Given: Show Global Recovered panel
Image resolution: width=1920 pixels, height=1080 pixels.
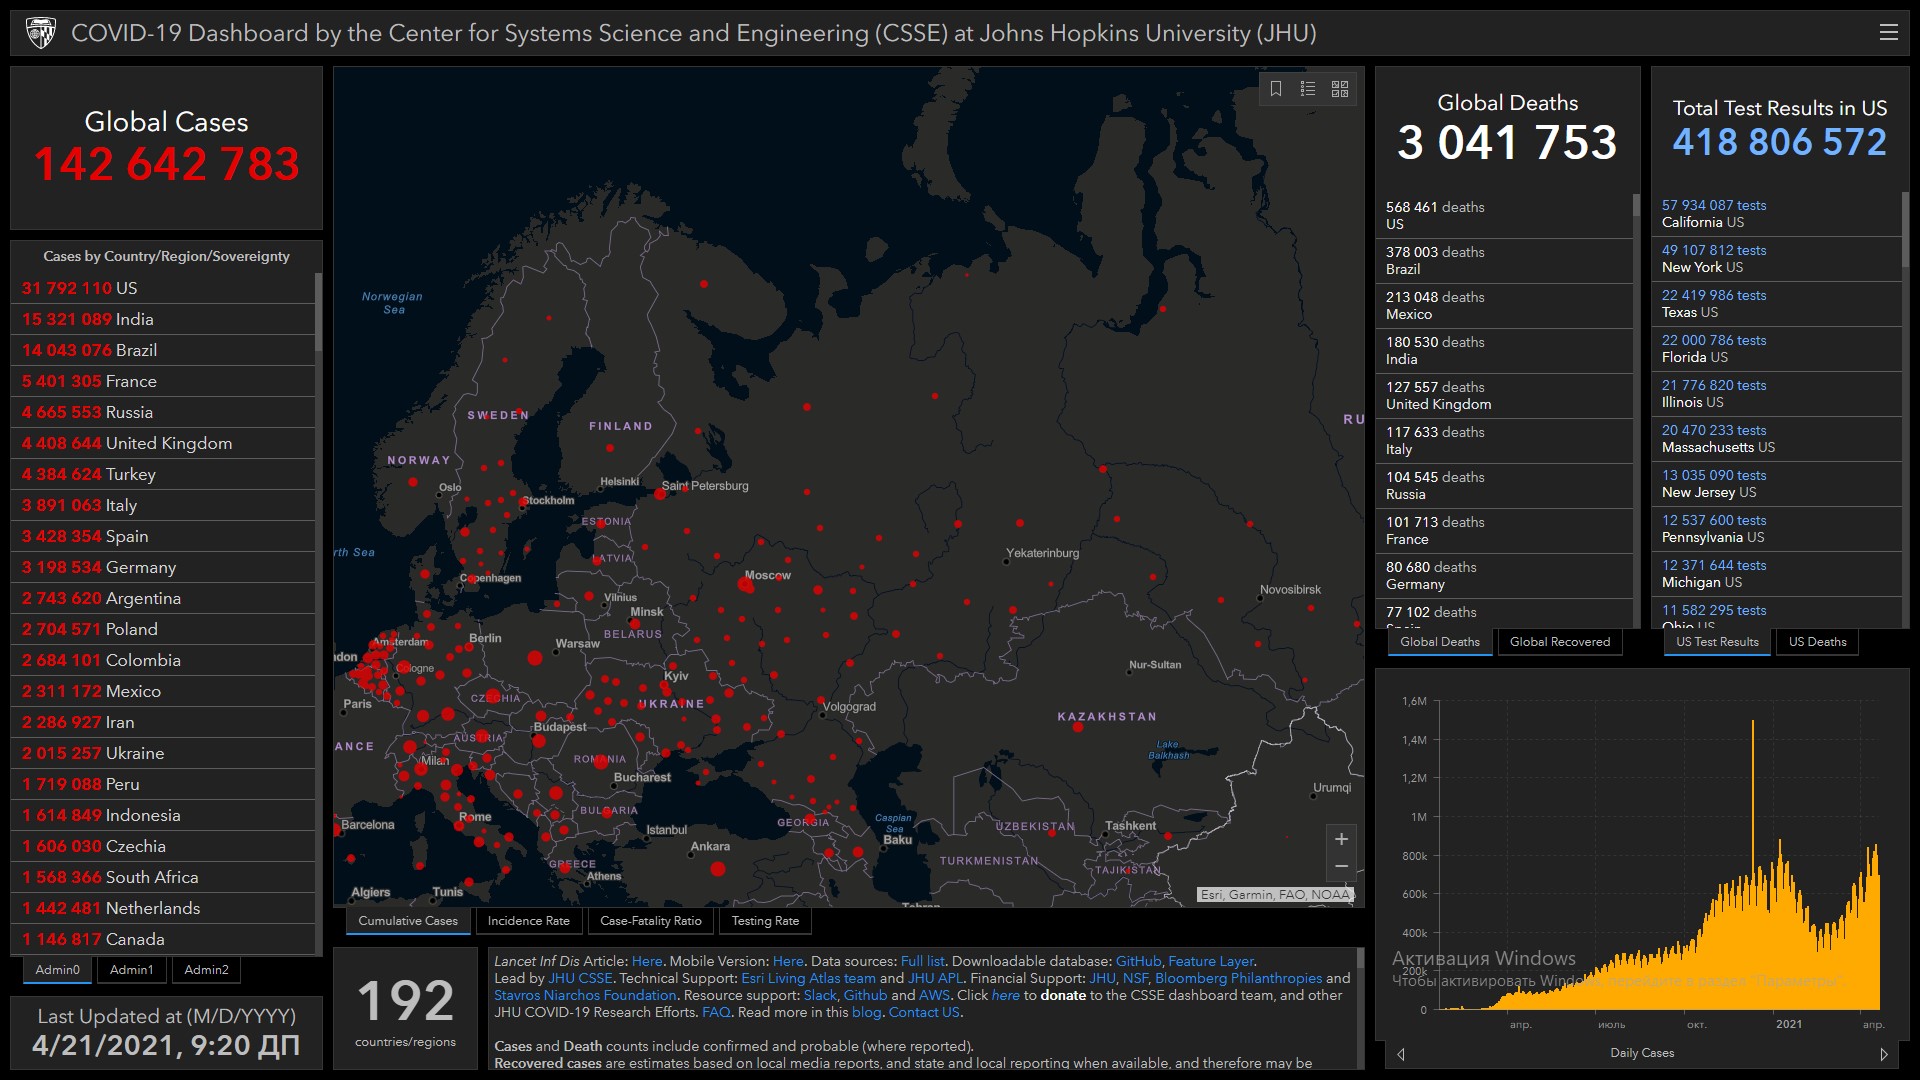Looking at the screenshot, I should point(1559,642).
